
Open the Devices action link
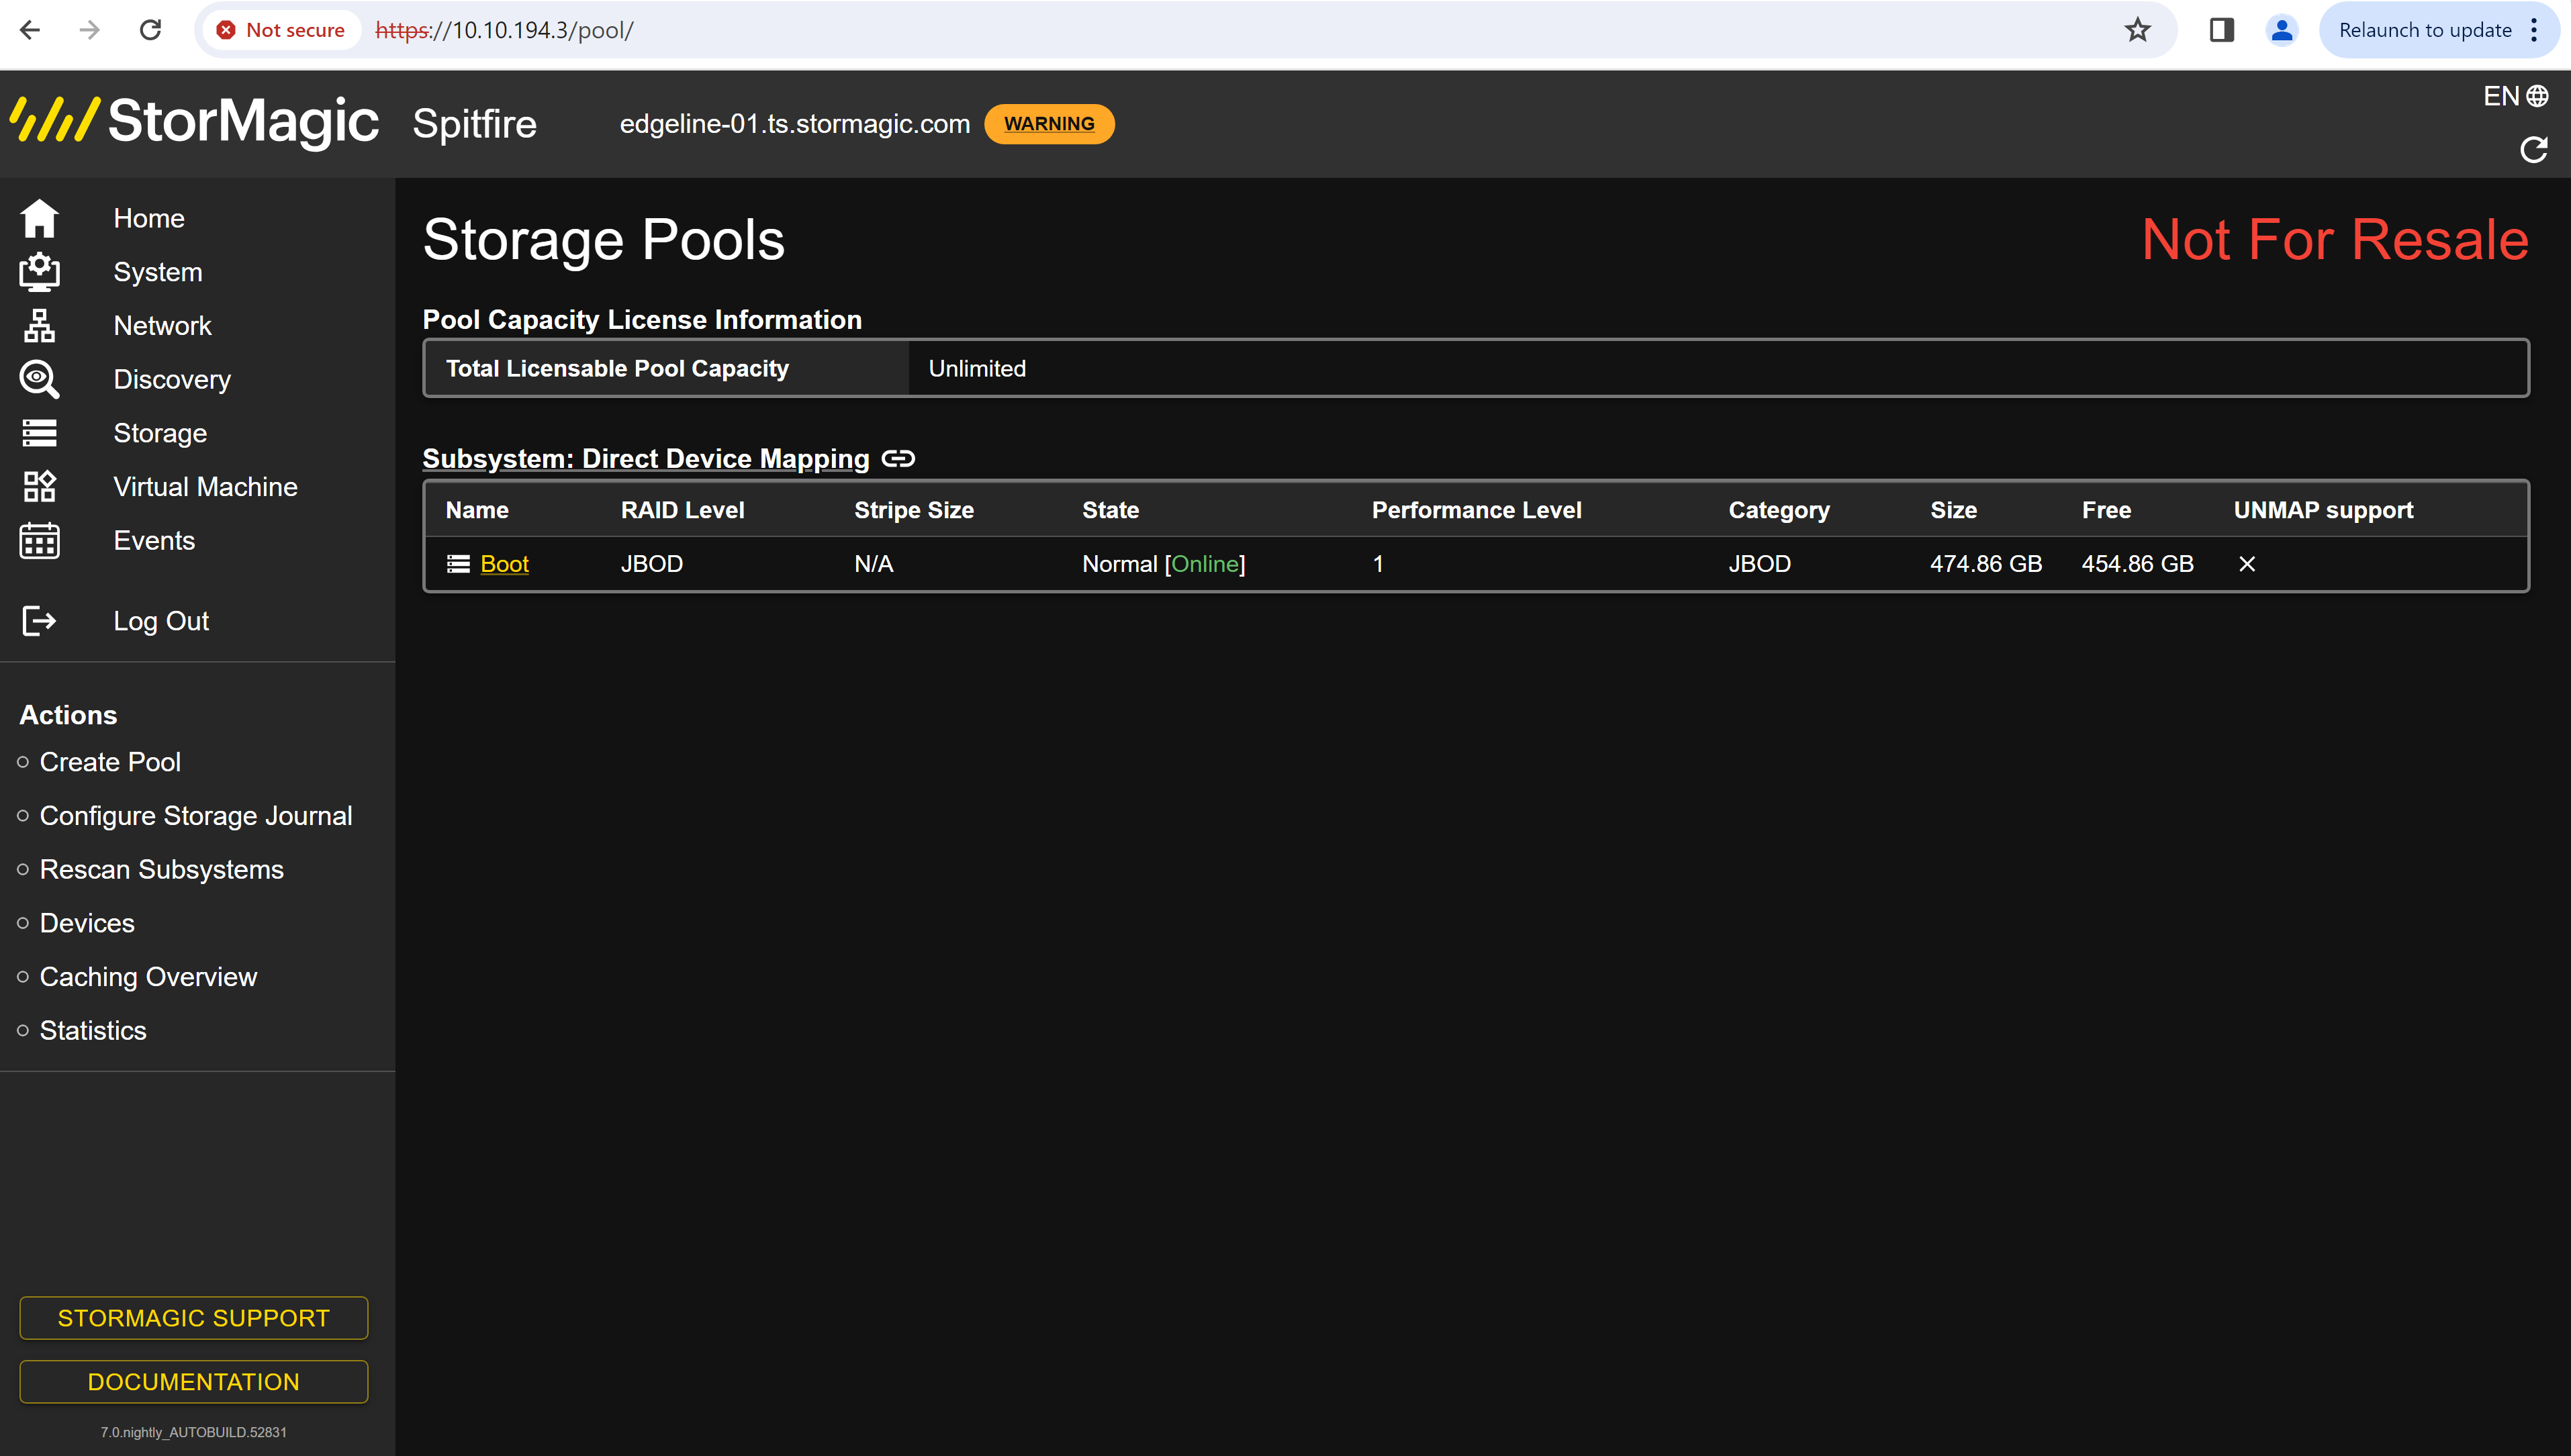tap(87, 923)
